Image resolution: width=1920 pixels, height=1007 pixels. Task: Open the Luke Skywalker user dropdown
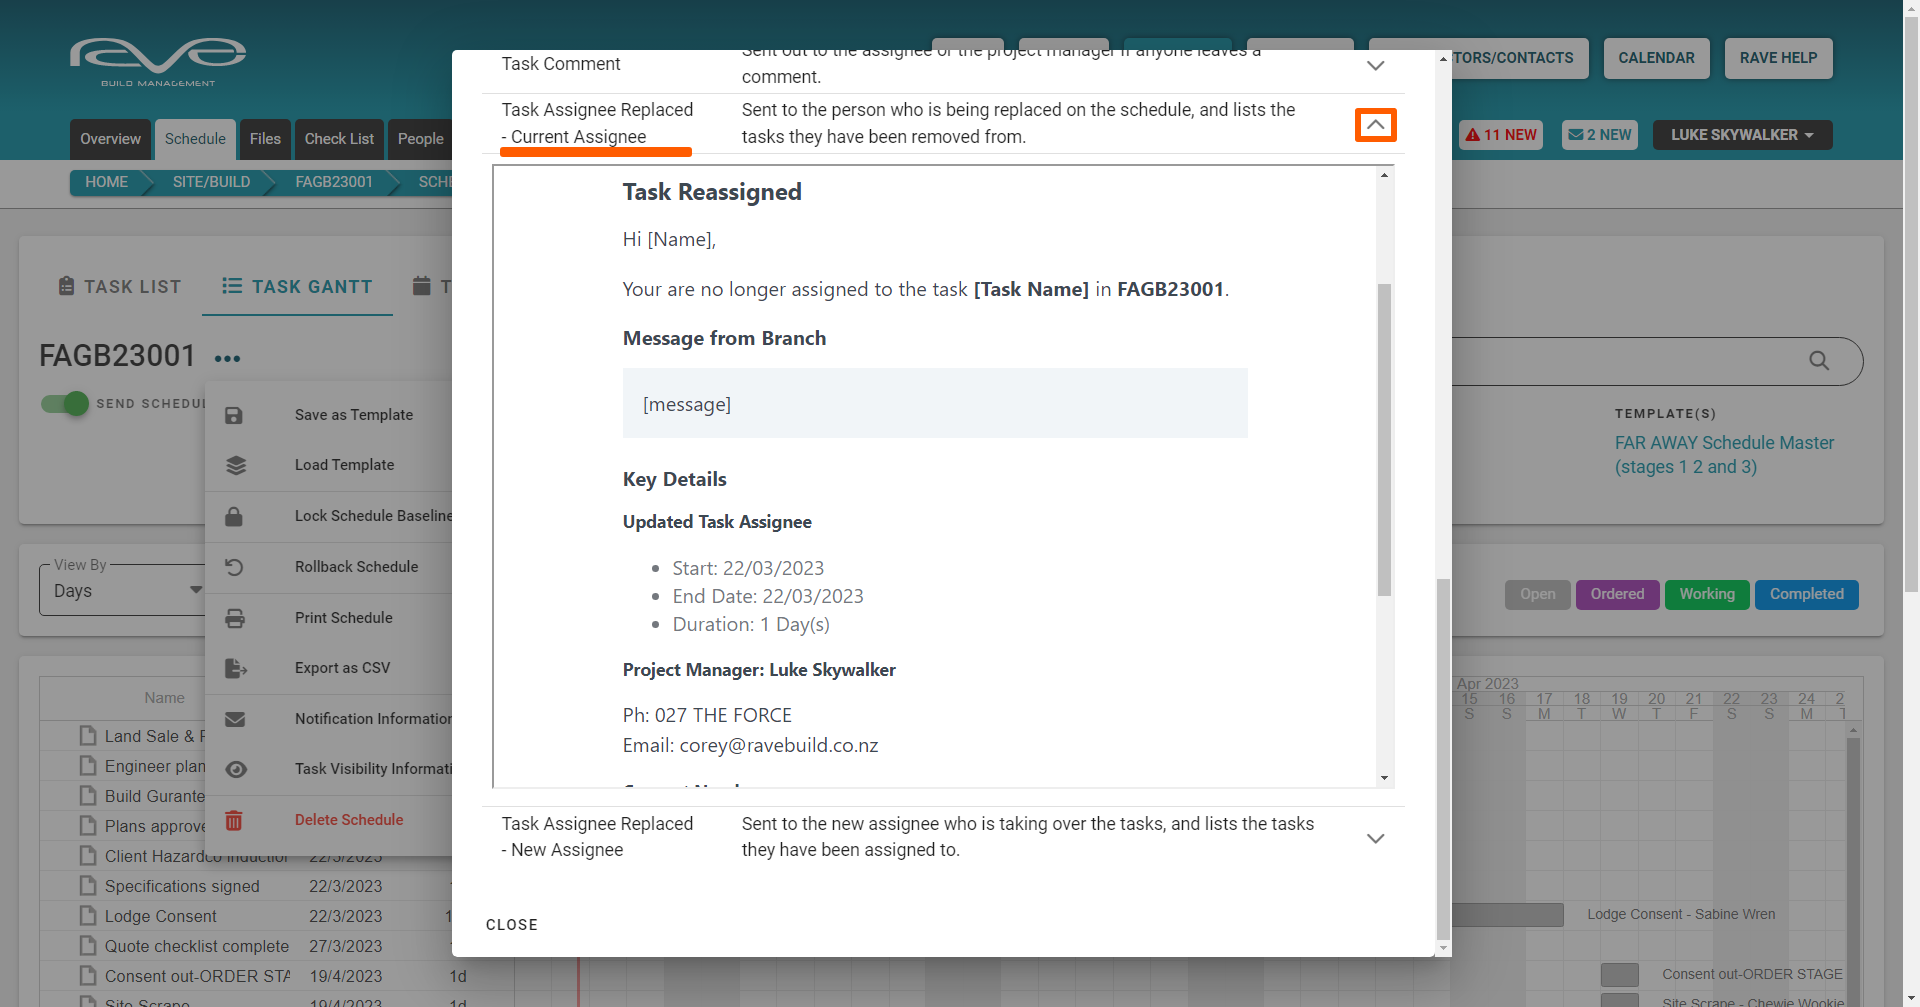[x=1742, y=135]
